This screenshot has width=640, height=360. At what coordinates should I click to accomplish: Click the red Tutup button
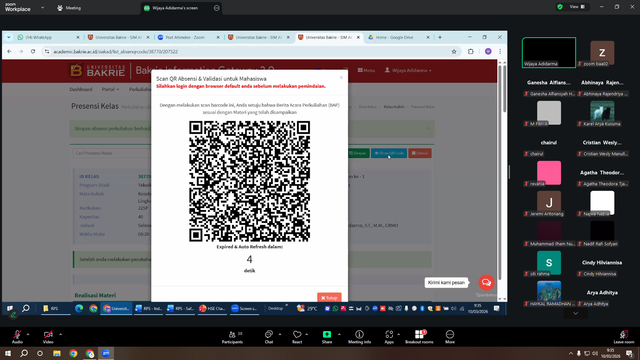tap(329, 298)
